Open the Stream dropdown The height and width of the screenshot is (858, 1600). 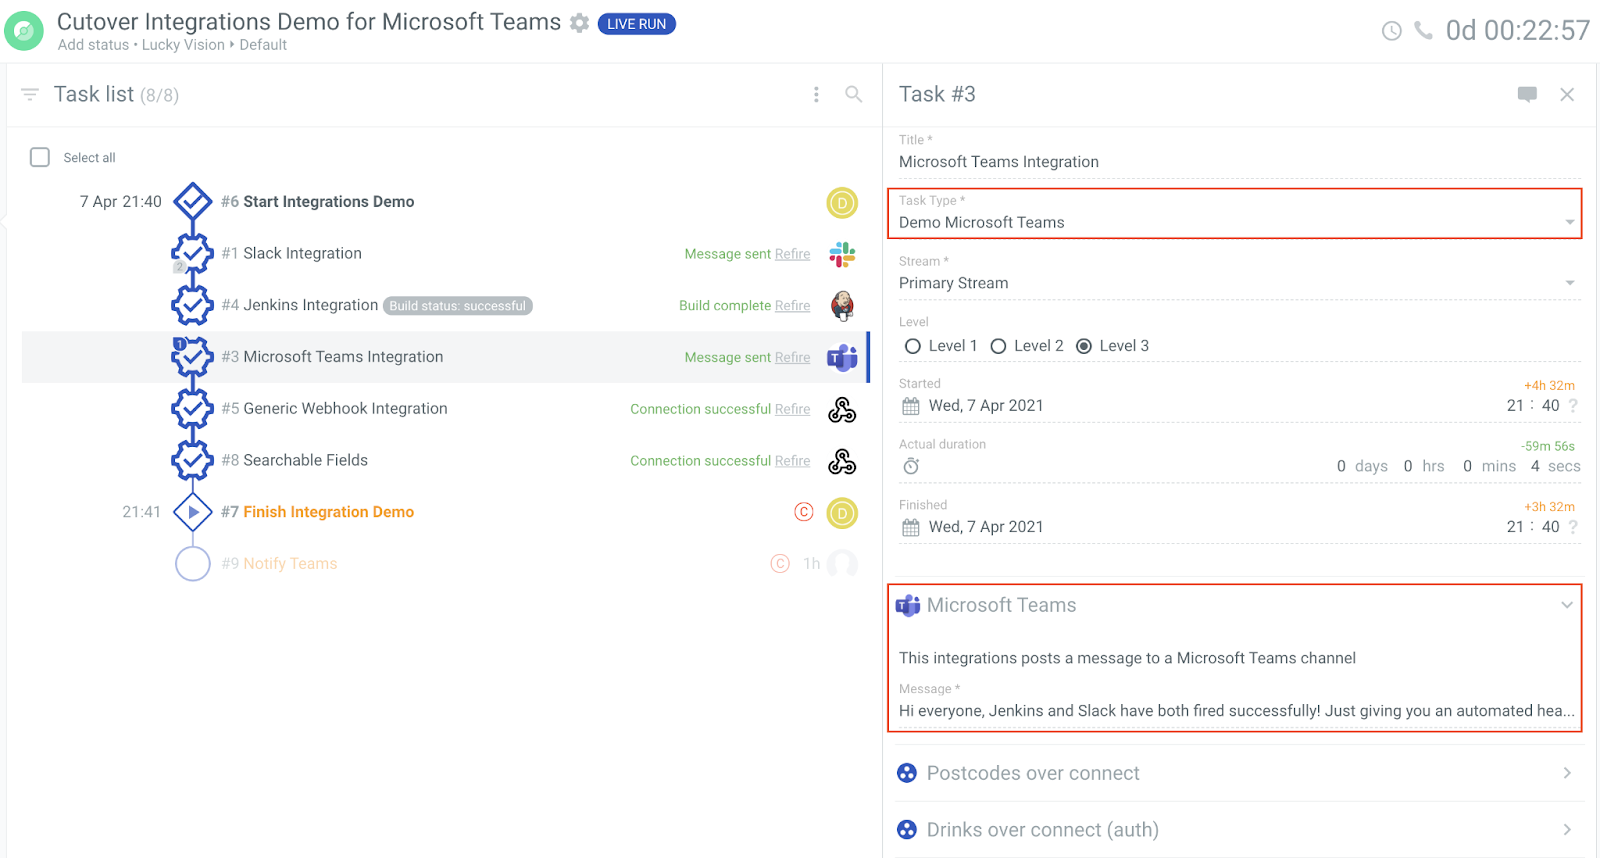(x=1240, y=283)
